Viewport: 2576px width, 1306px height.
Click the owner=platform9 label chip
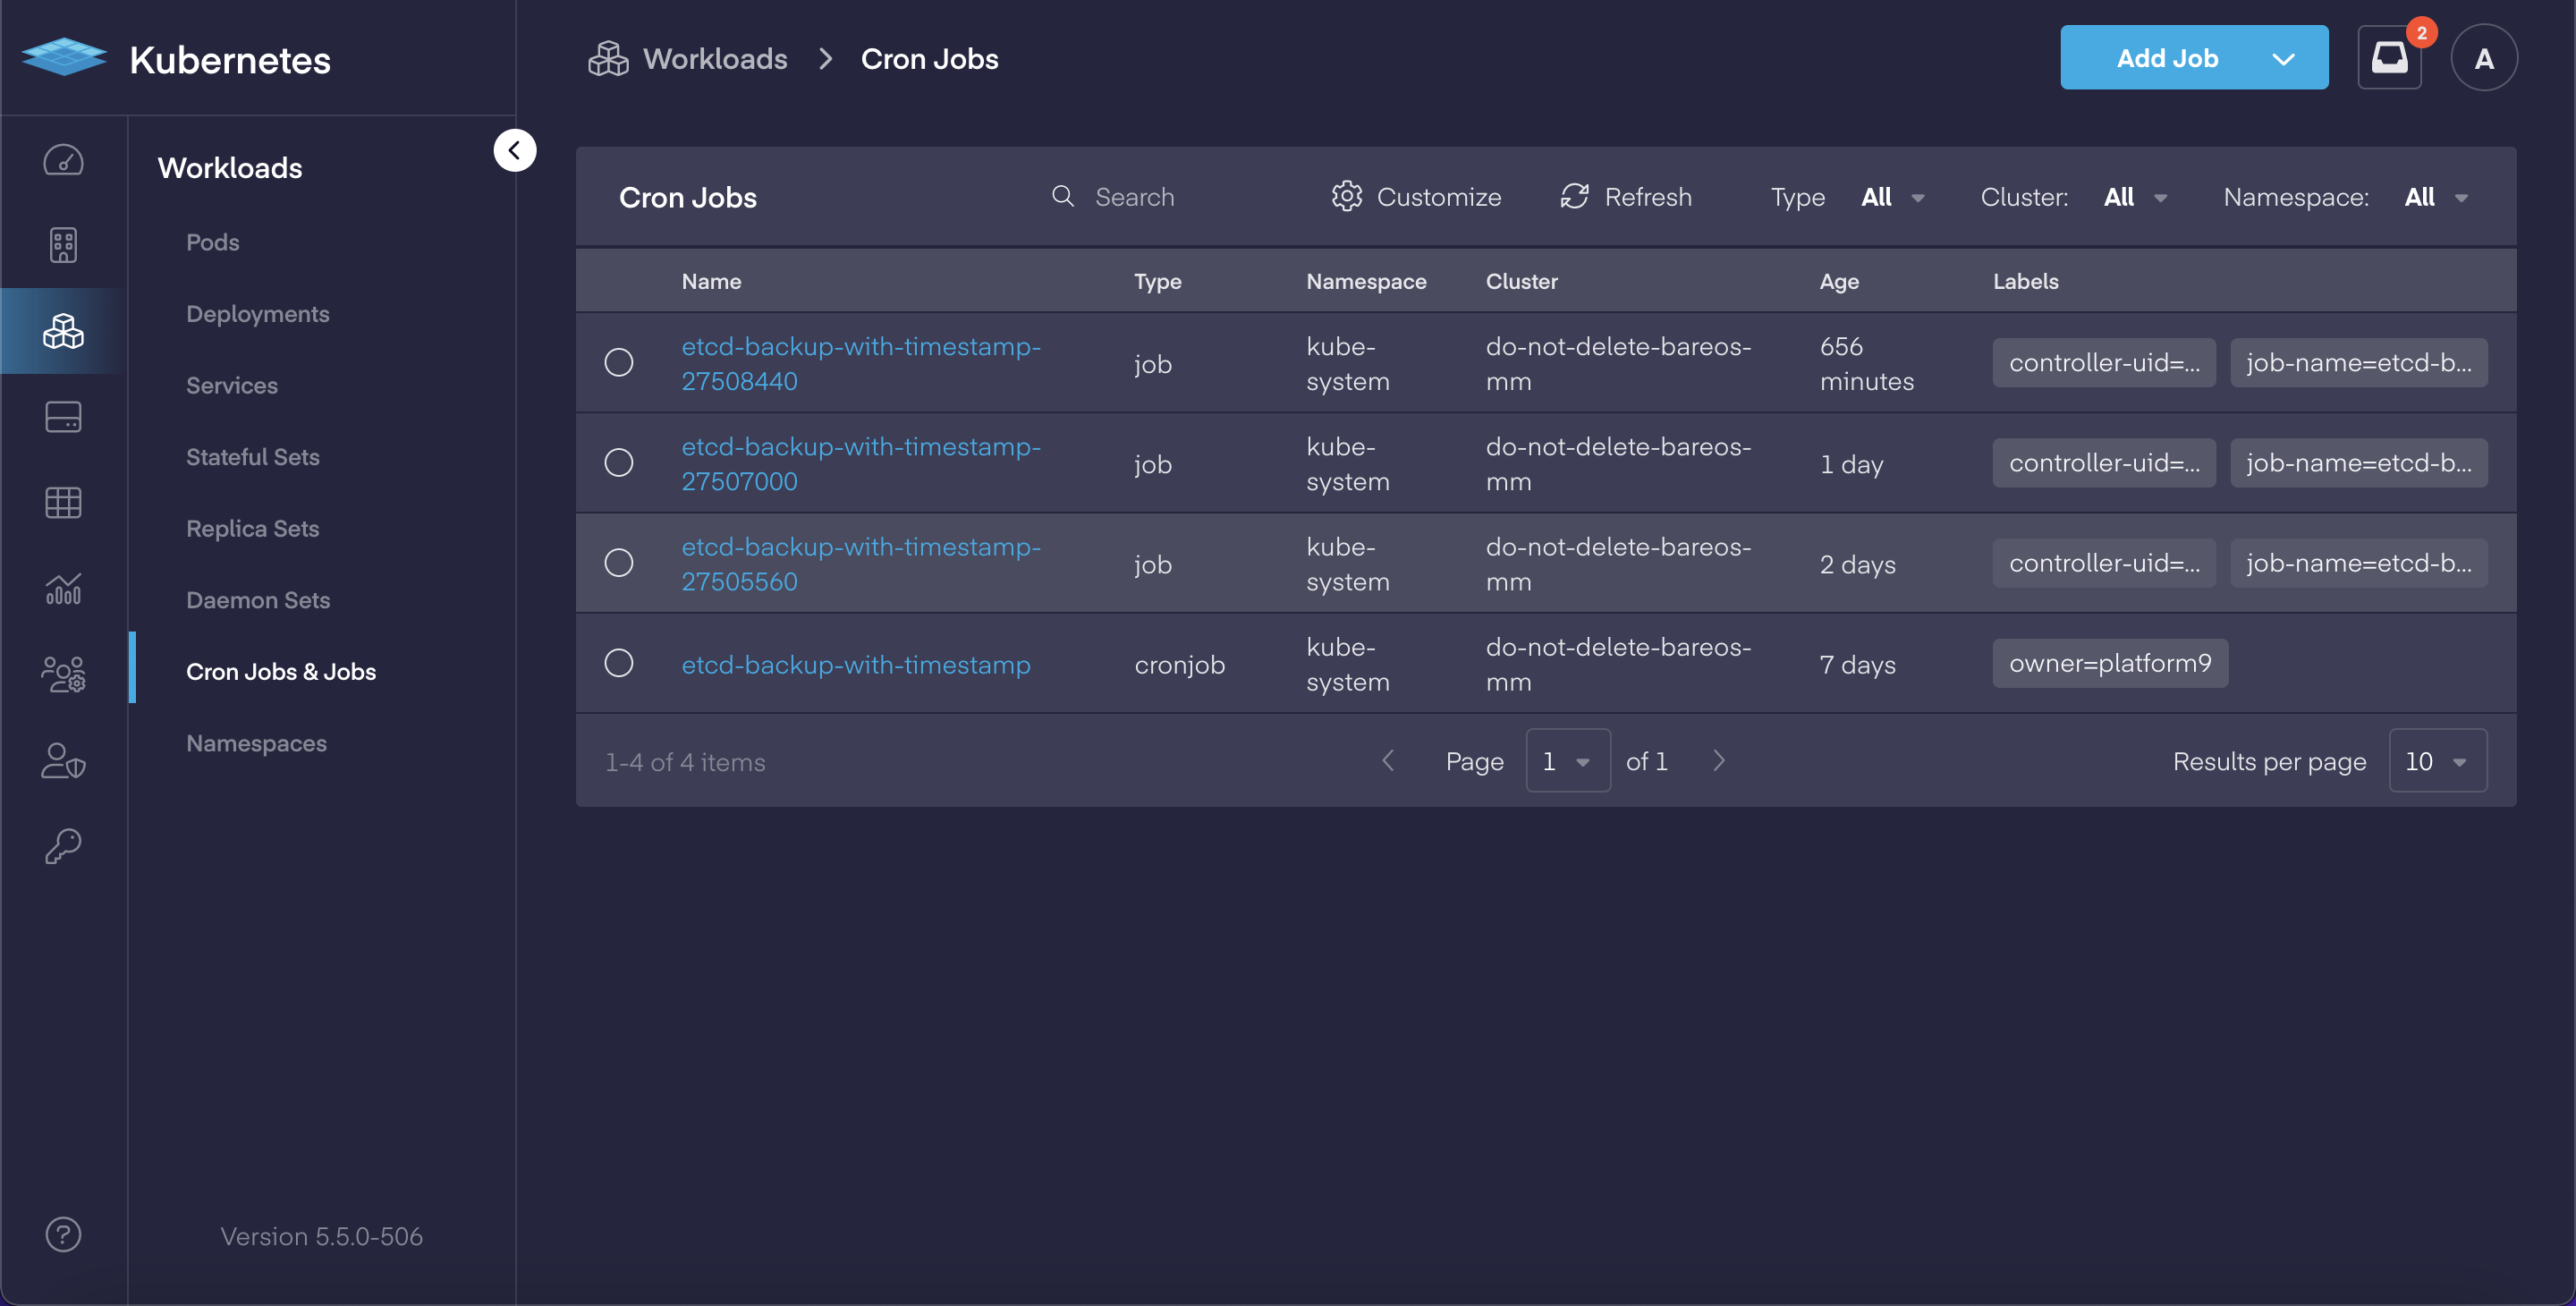(2110, 663)
